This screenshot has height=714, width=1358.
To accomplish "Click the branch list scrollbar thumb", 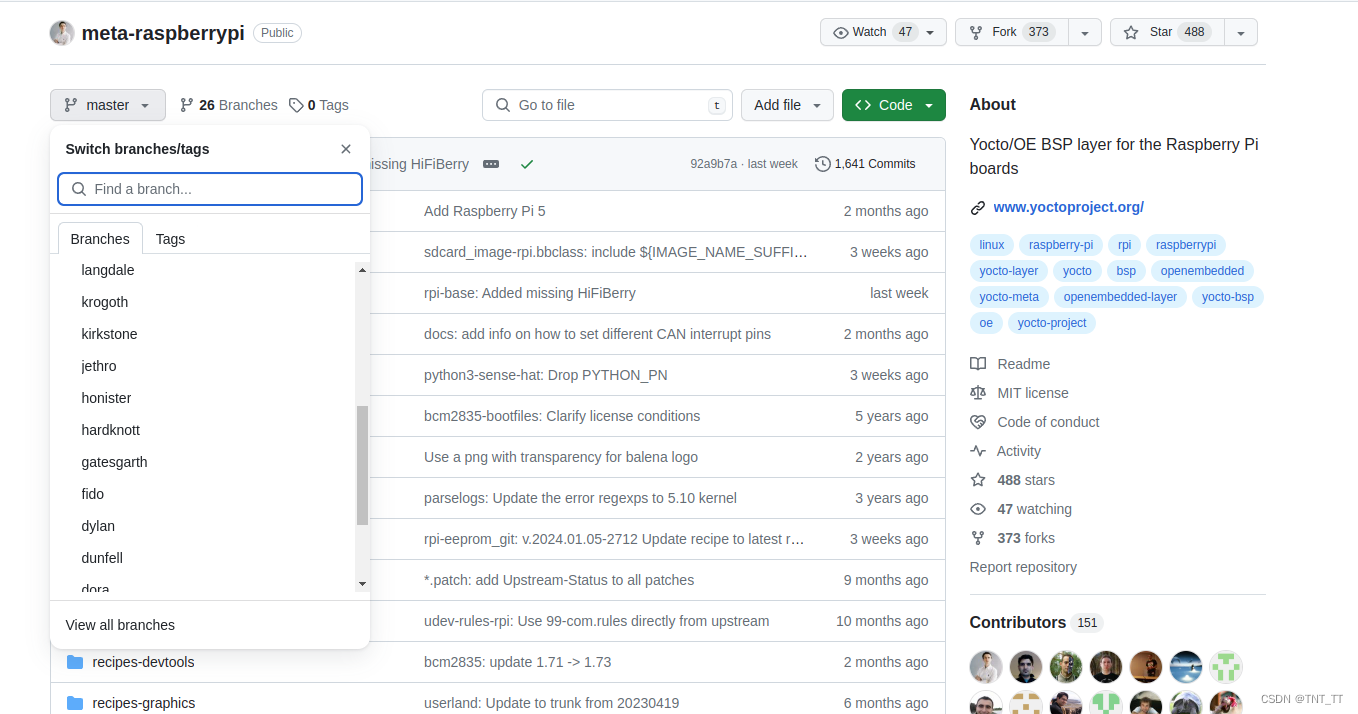I will [x=362, y=465].
